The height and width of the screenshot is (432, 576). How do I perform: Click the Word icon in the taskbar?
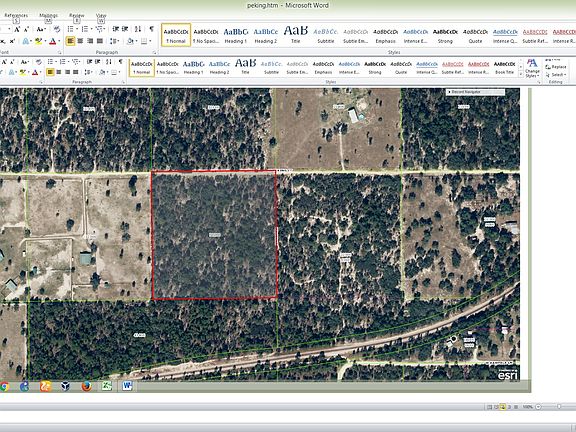pyautogui.click(x=127, y=386)
